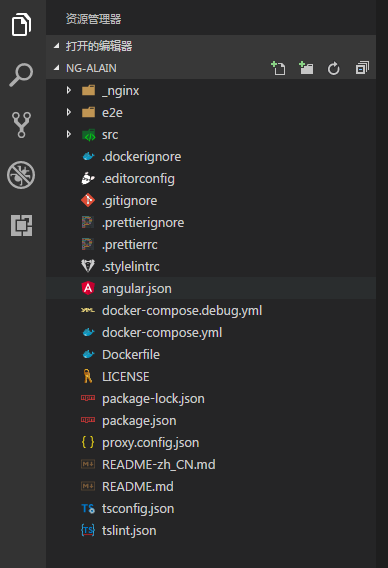
Task: Collapse the NG-ALAIN project section
Action: [x=57, y=68]
